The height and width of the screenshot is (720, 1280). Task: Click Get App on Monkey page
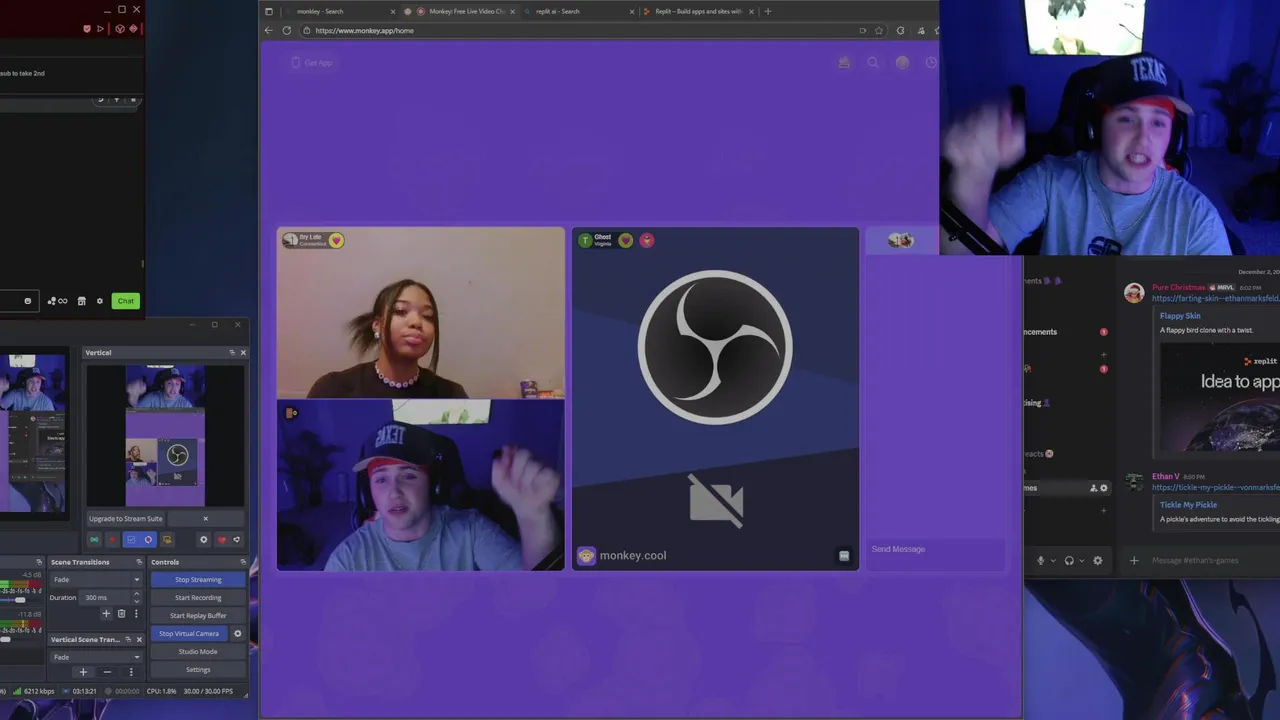point(311,62)
